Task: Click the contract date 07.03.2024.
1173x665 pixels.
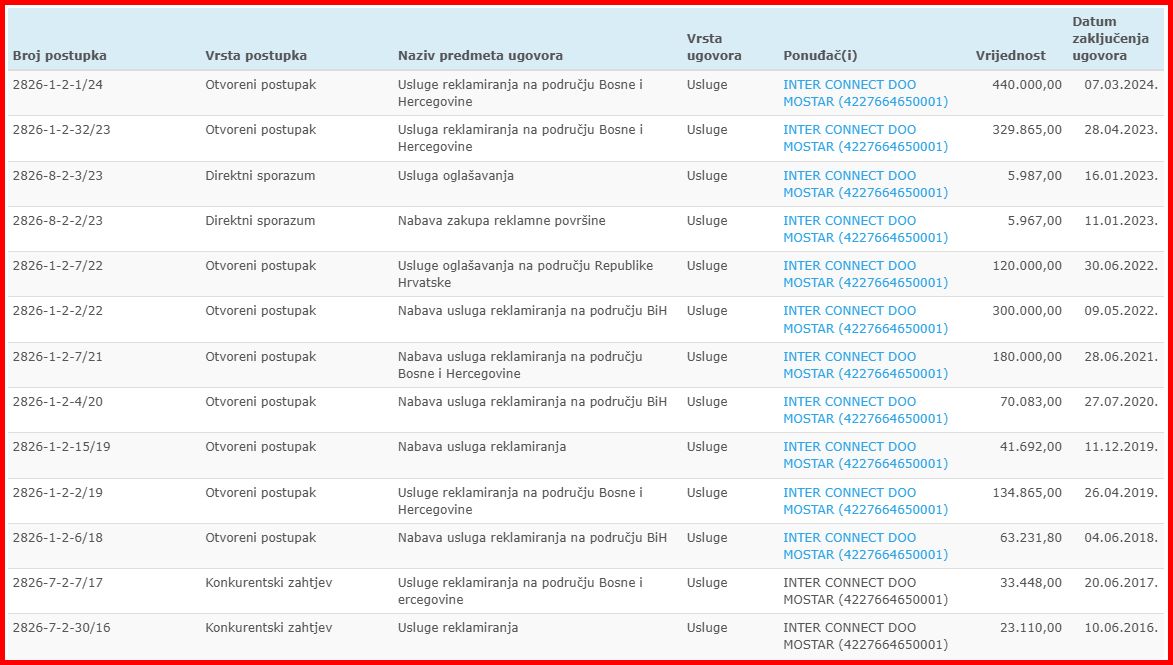Action: tap(1121, 85)
